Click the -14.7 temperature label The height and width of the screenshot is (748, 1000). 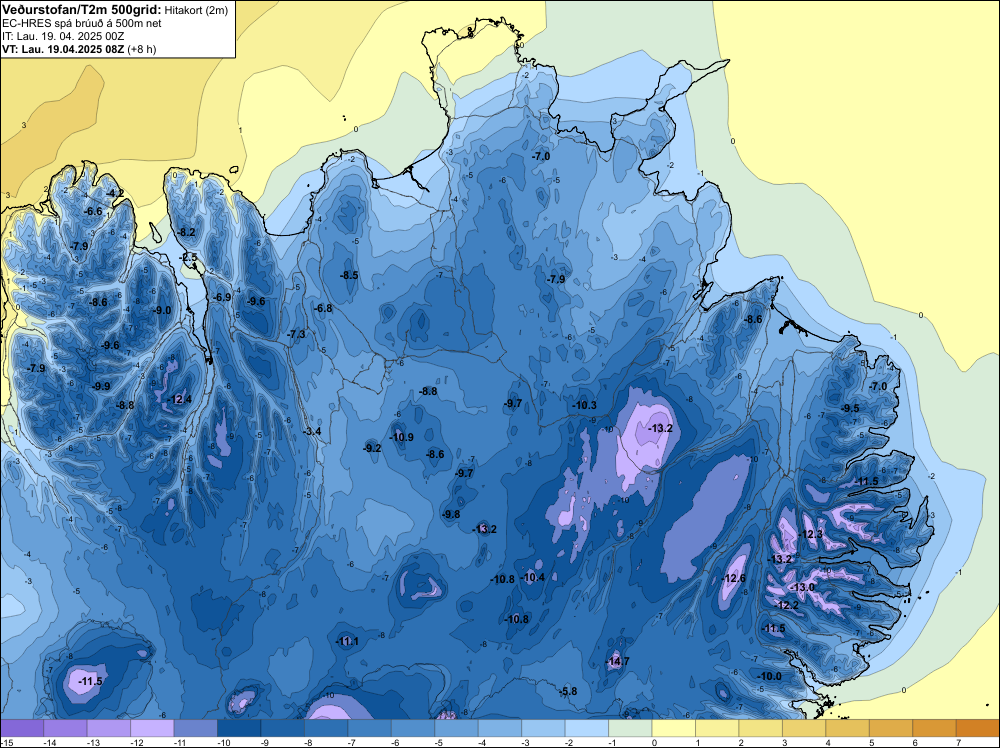[x=617, y=661]
